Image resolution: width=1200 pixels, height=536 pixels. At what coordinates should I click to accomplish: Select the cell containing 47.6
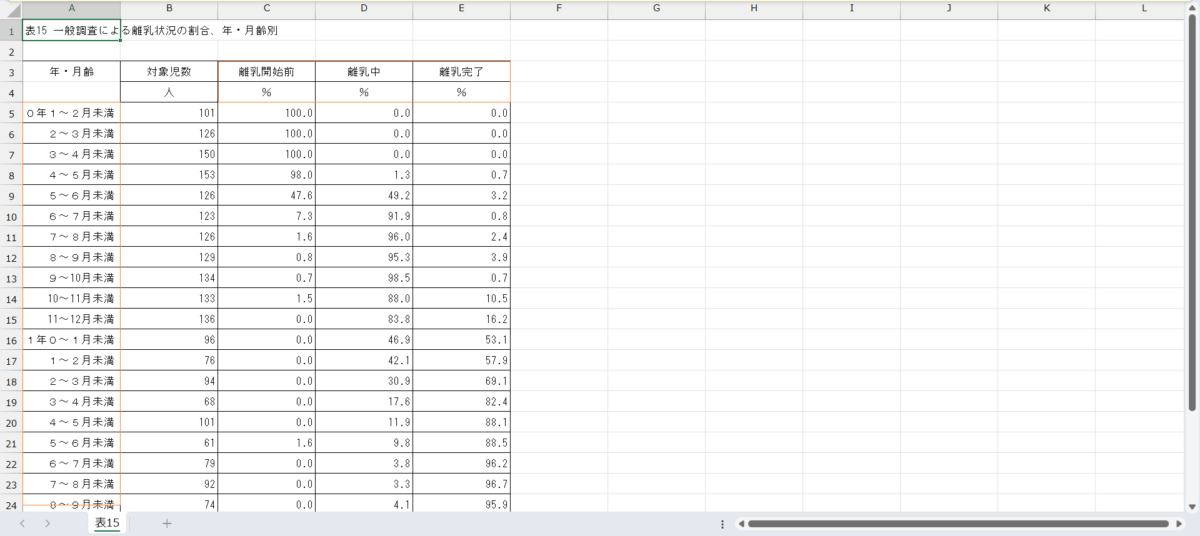(x=266, y=195)
